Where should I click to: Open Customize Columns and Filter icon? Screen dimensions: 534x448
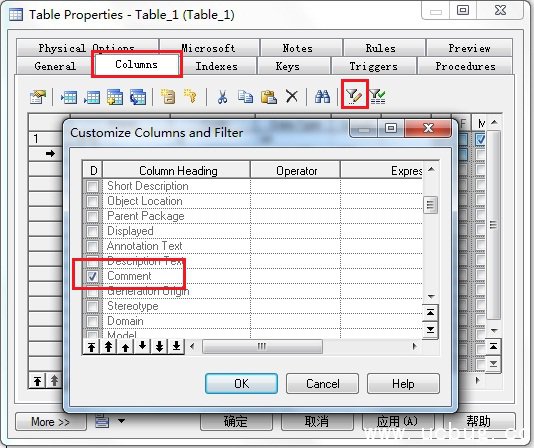pyautogui.click(x=355, y=96)
